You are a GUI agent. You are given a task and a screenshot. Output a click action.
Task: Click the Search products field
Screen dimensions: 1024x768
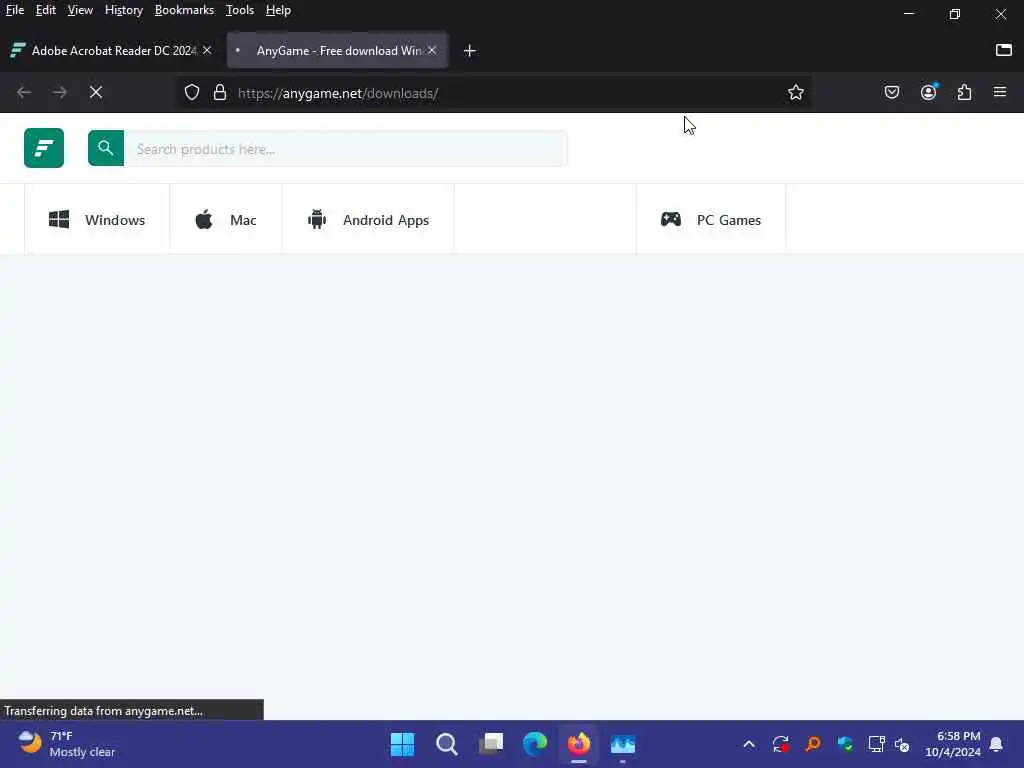point(345,149)
